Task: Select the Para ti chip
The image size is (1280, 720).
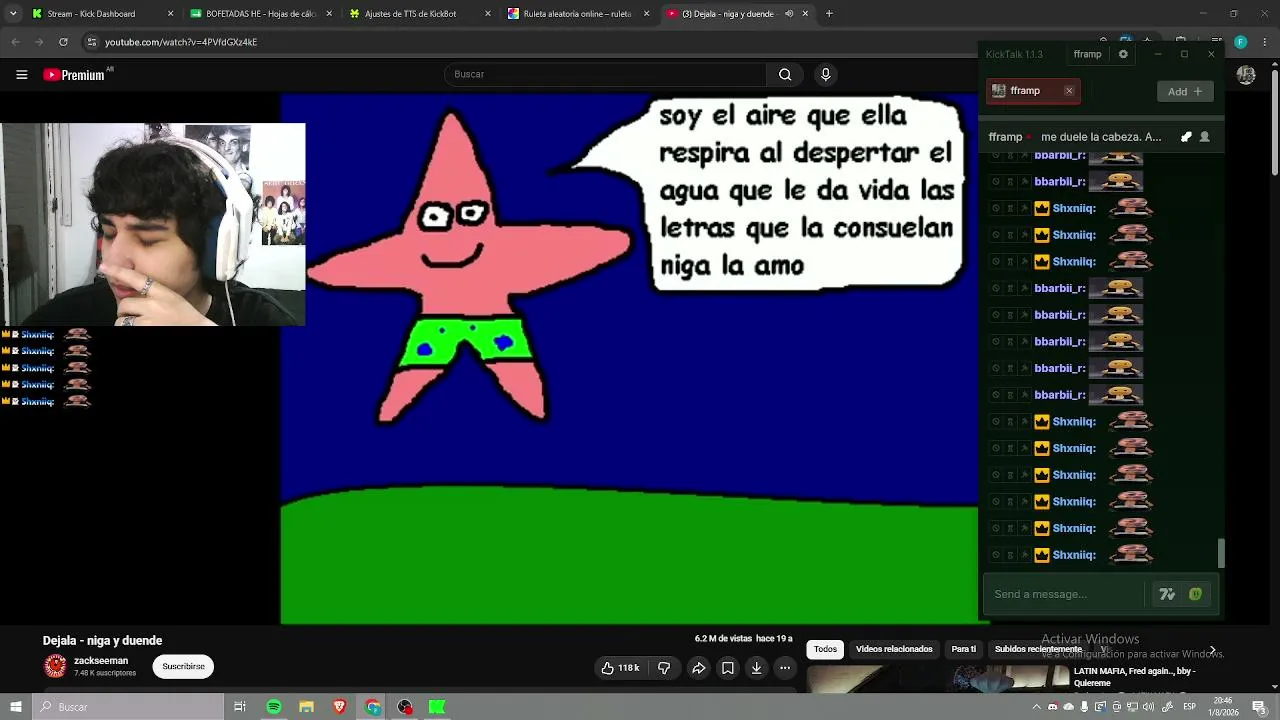Action: pos(963,649)
